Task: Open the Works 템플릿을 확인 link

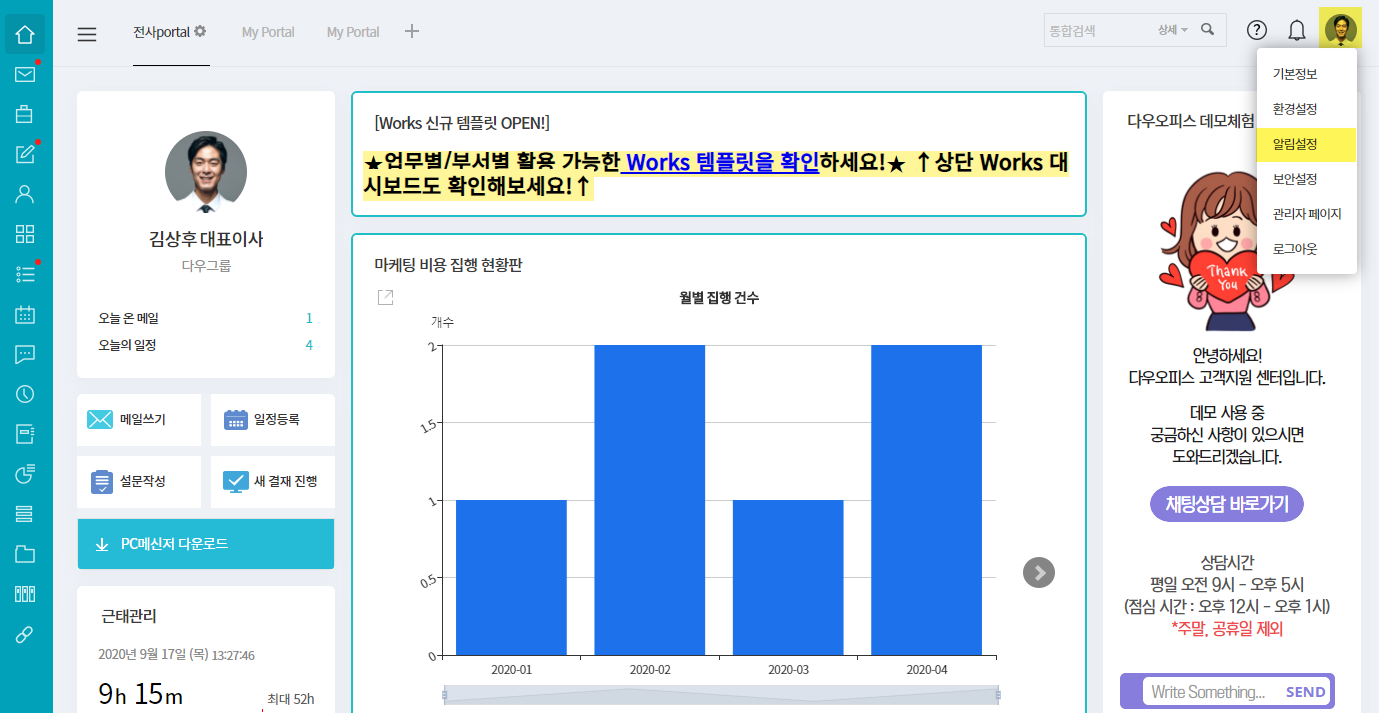Action: pyautogui.click(x=721, y=162)
